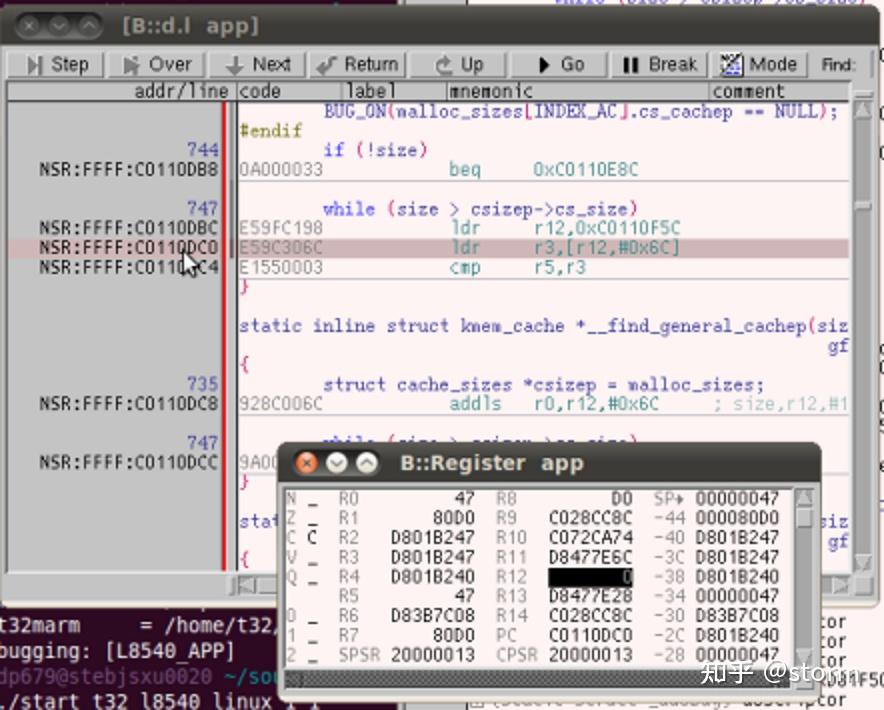Click the highlighted R12 register value

point(590,577)
